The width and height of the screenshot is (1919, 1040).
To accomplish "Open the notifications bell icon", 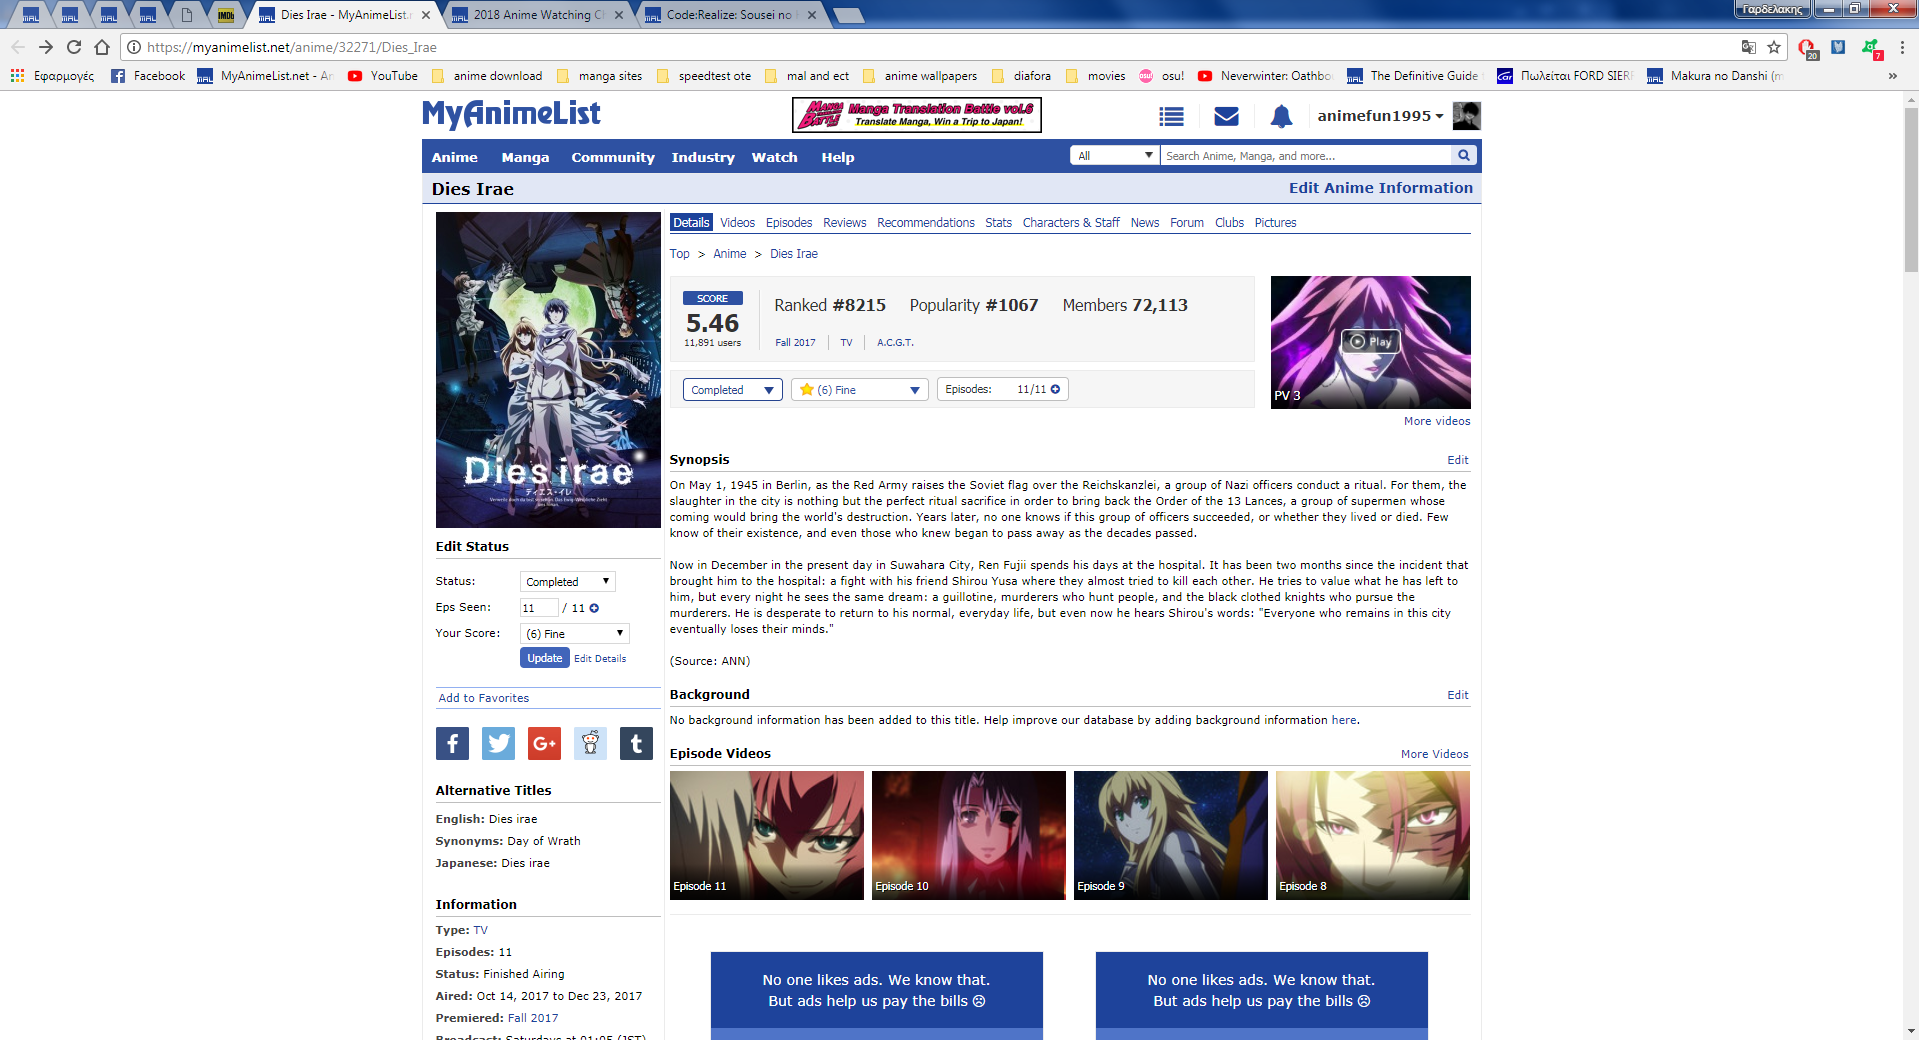I will coord(1281,117).
